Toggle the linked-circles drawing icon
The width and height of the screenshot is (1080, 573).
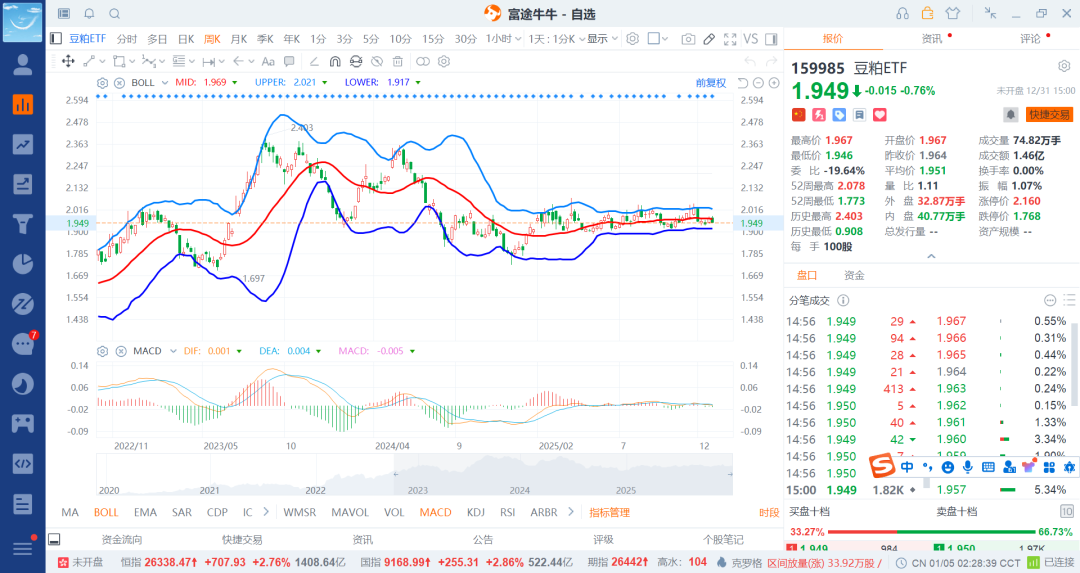click(423, 61)
